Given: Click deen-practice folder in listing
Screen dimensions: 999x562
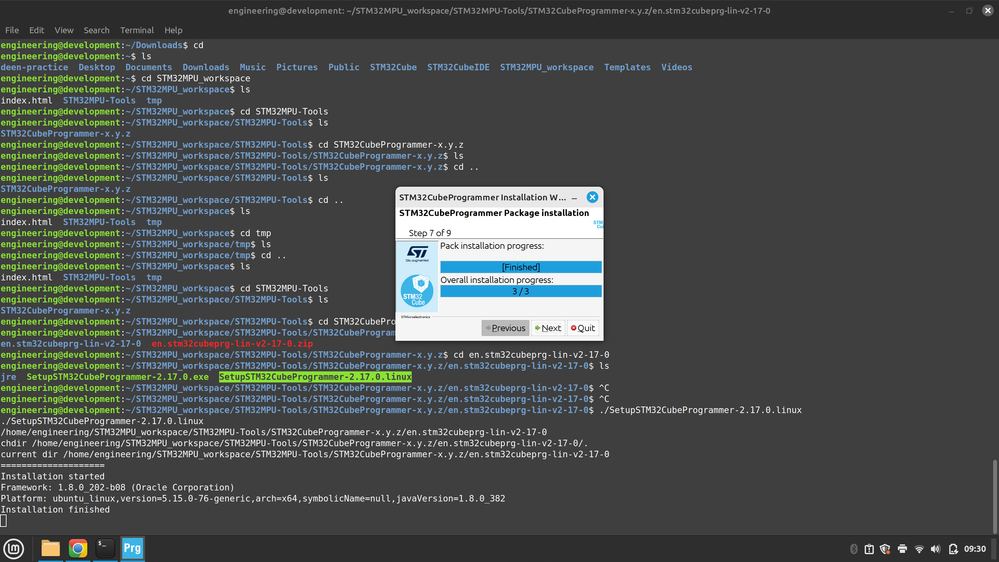Looking at the screenshot, I should [x=34, y=67].
